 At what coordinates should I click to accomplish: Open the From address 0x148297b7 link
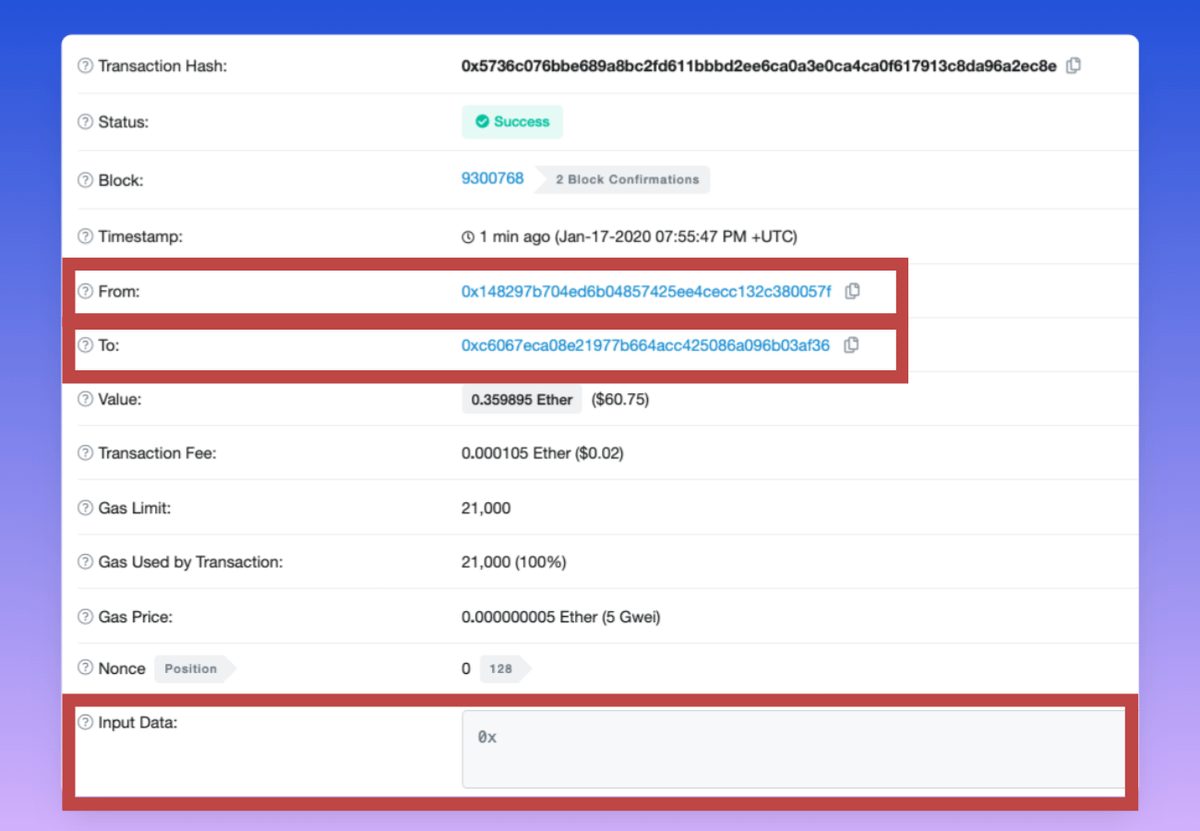tap(645, 291)
